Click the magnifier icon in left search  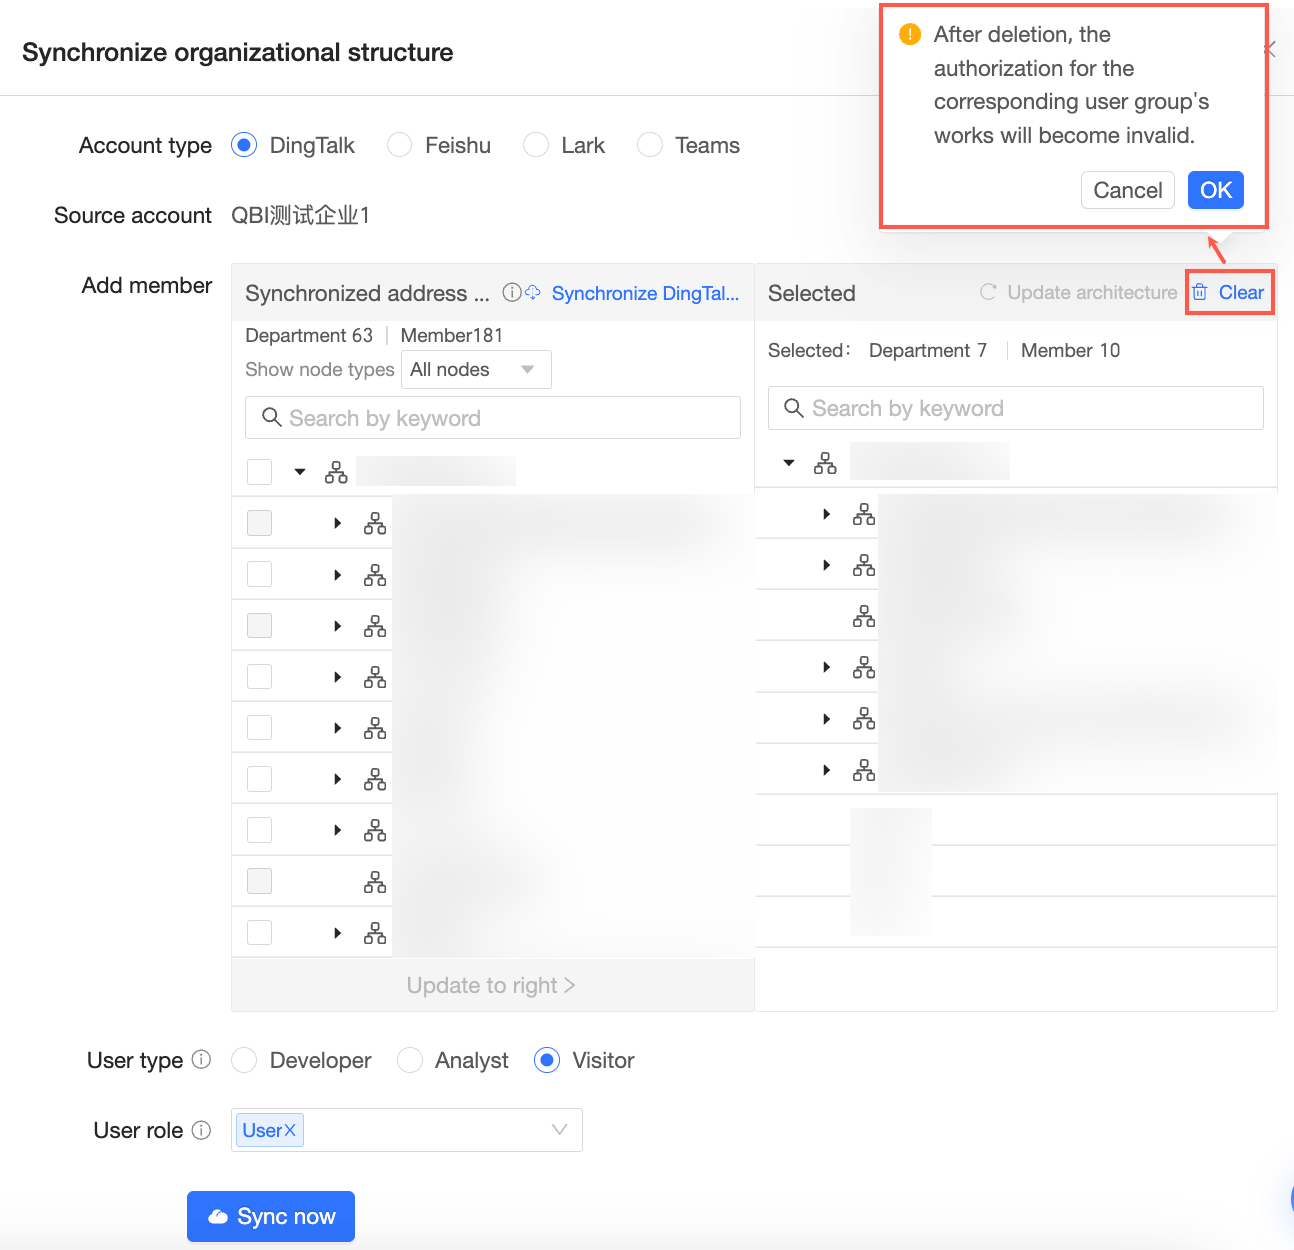271,417
